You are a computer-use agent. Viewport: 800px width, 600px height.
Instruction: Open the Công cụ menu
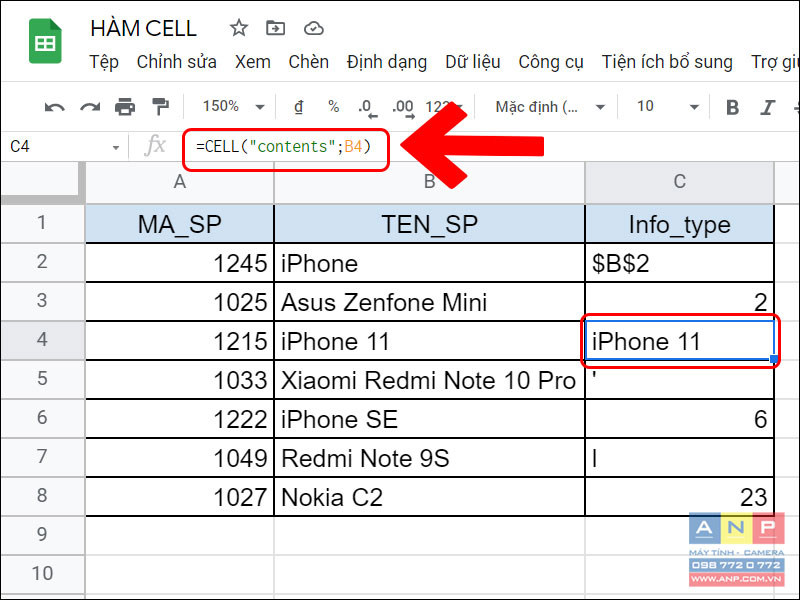[551, 62]
